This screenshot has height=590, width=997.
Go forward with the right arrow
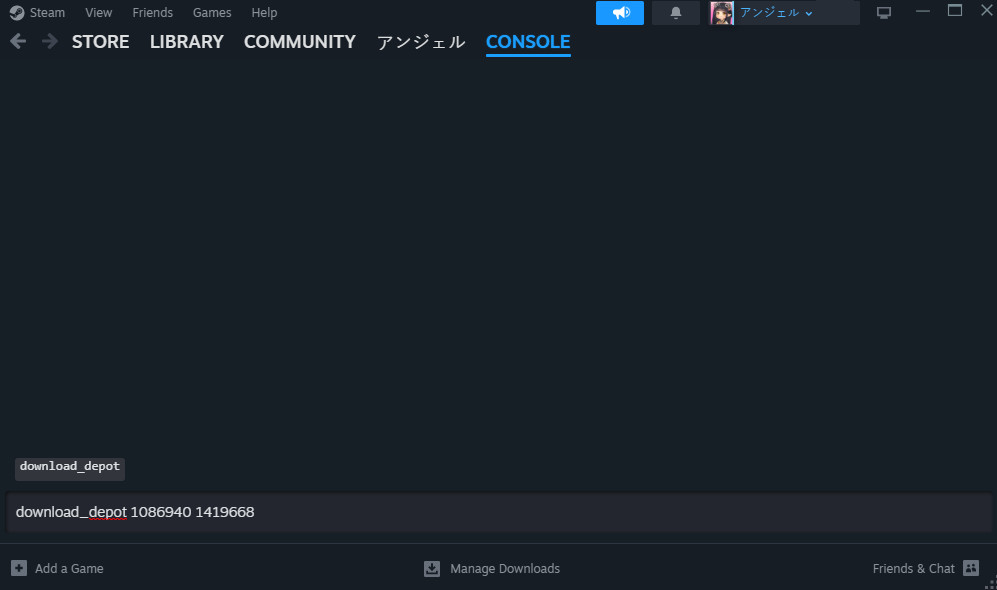tap(50, 41)
